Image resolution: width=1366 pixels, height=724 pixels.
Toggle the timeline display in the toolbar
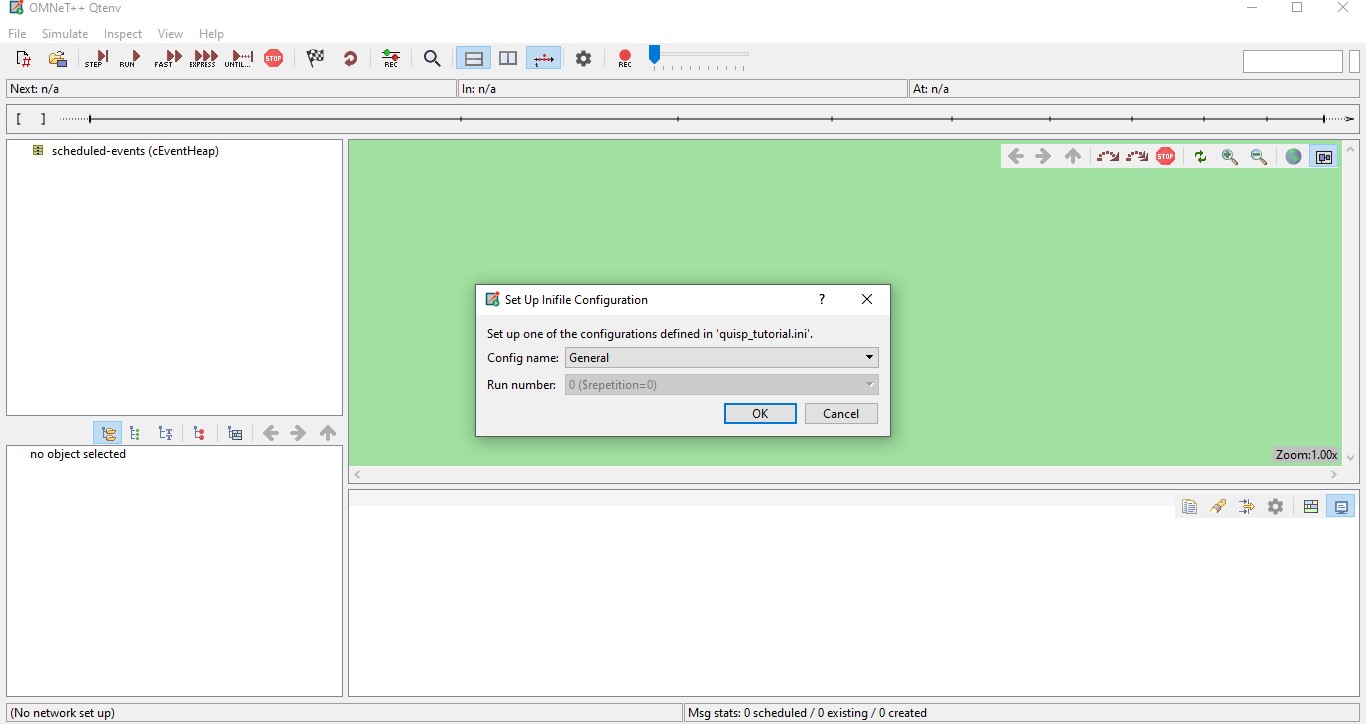544,58
